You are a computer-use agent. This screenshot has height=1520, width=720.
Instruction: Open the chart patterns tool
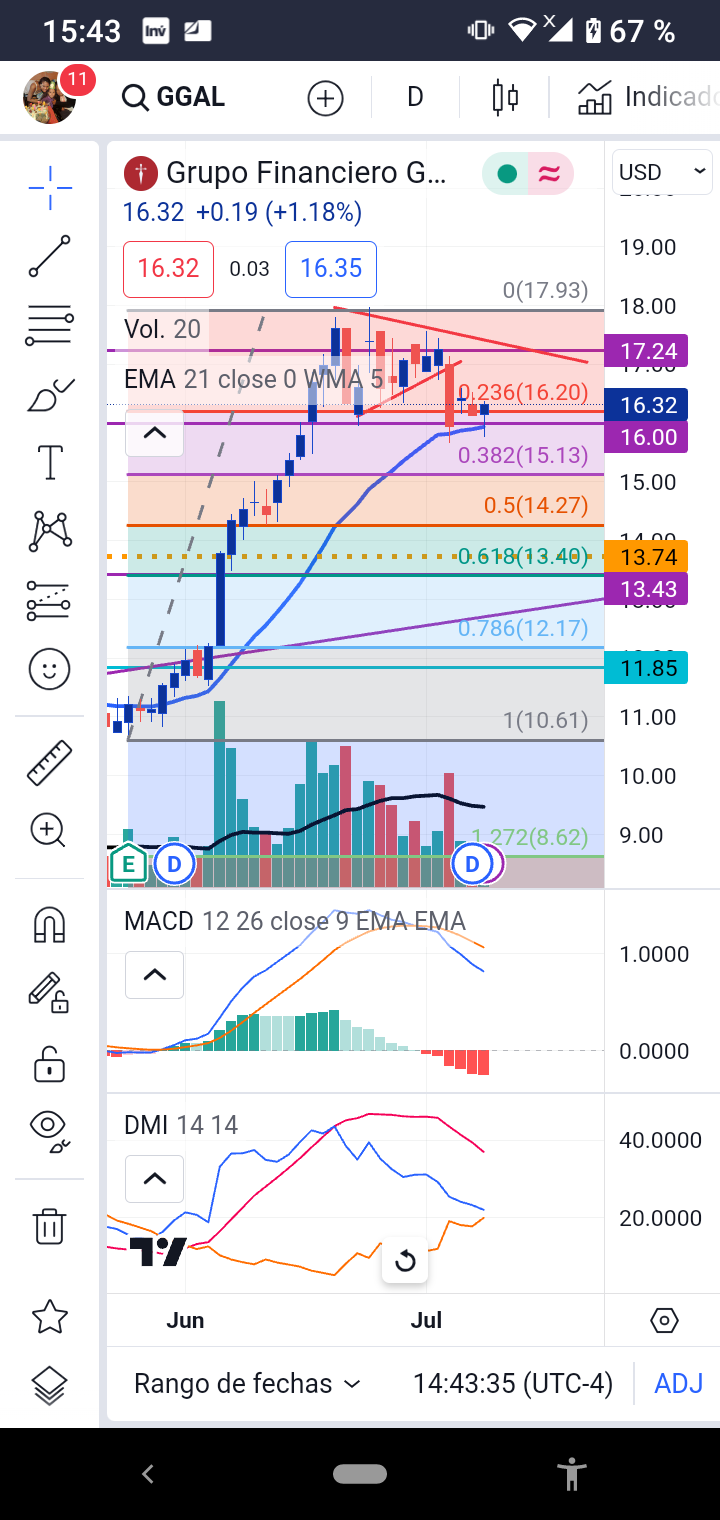coord(50,531)
